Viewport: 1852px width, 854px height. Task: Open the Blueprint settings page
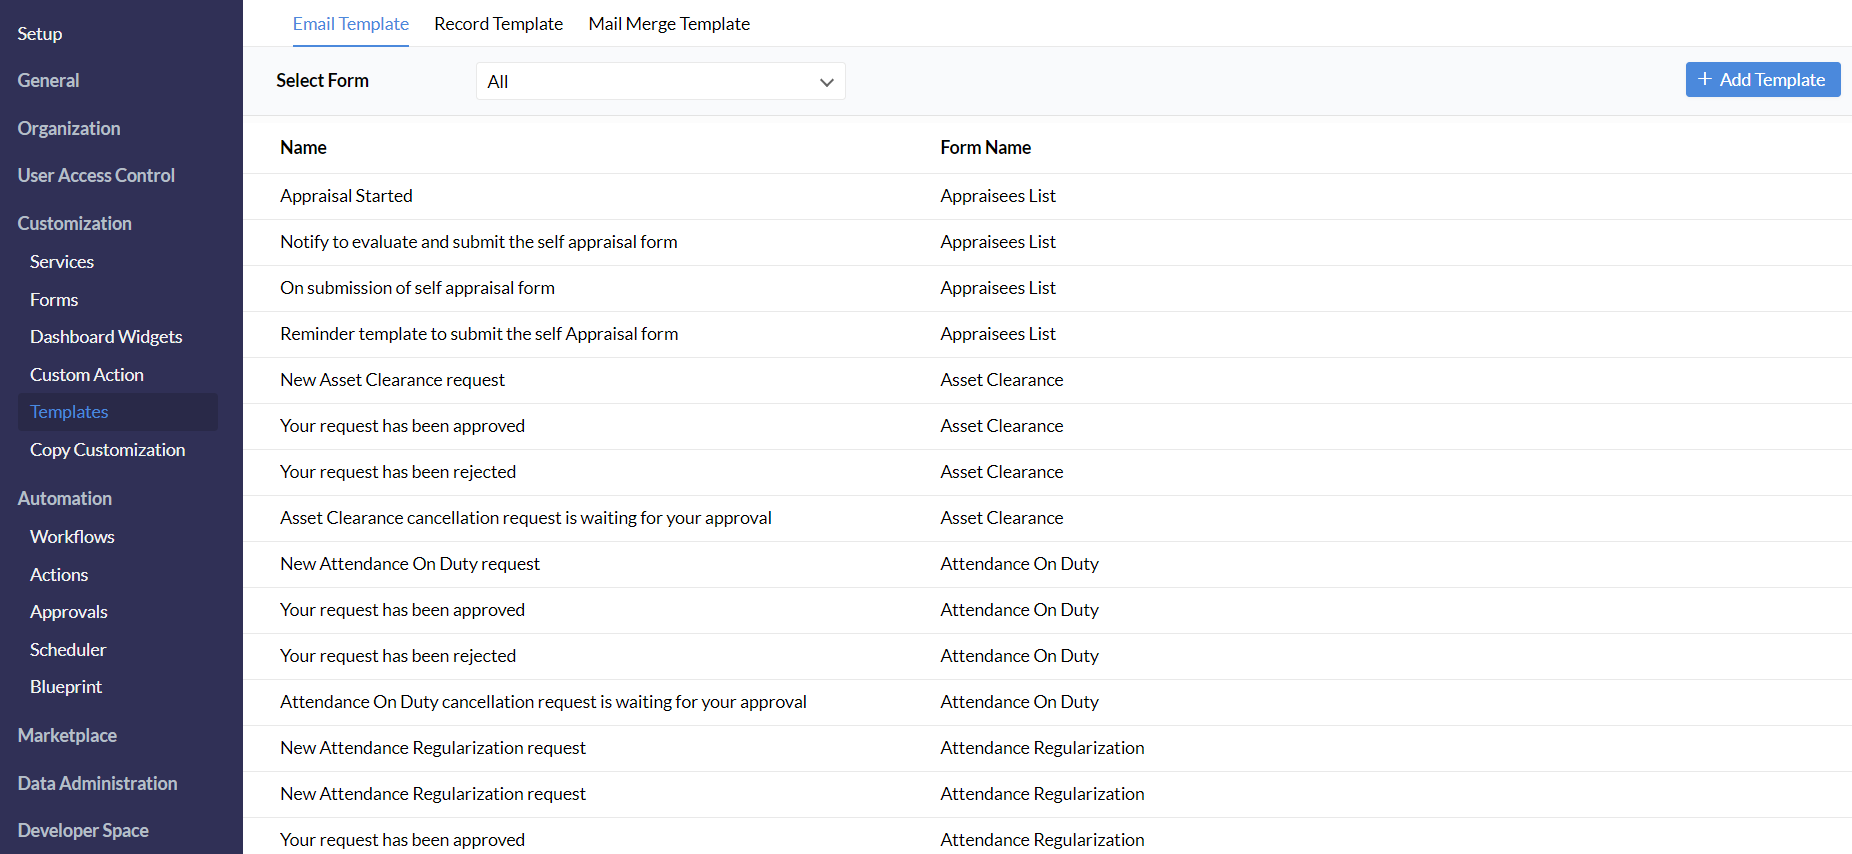tap(66, 687)
